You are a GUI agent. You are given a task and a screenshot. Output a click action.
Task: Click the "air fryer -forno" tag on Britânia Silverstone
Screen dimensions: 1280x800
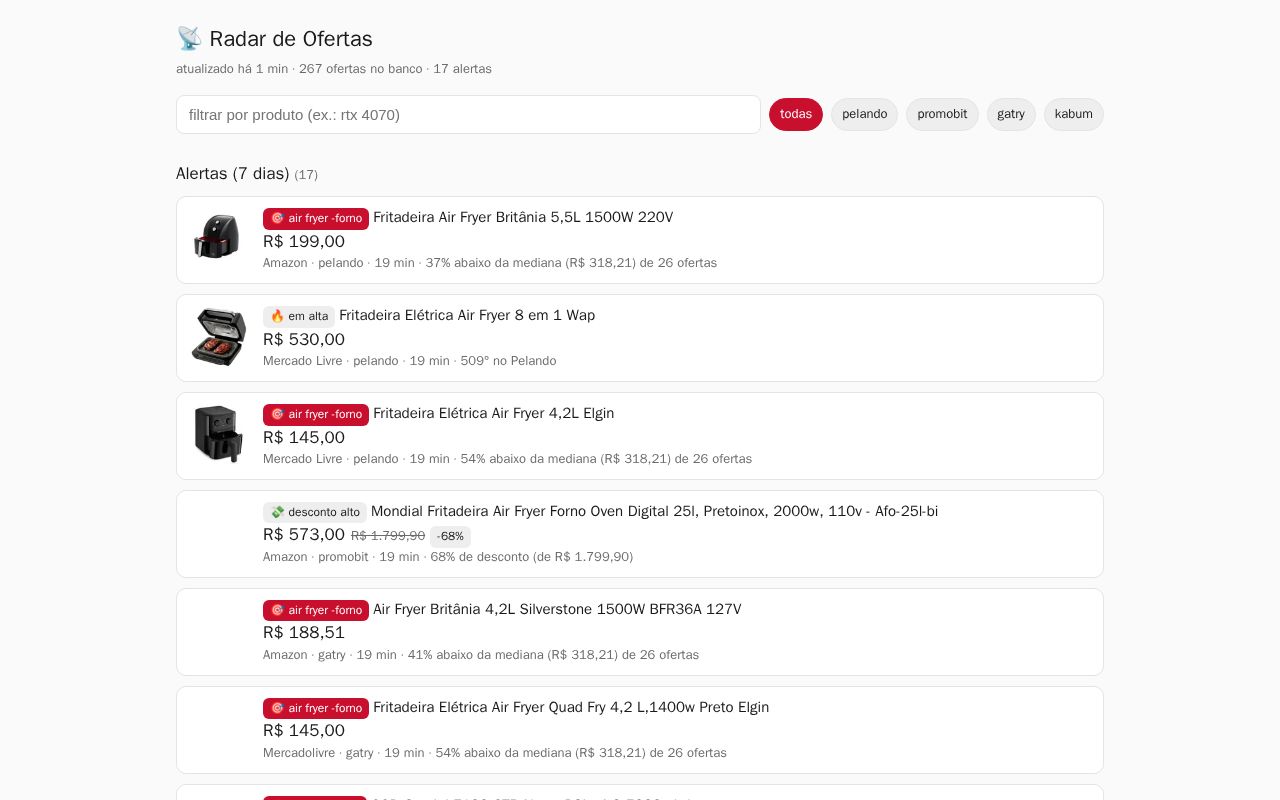click(316, 610)
